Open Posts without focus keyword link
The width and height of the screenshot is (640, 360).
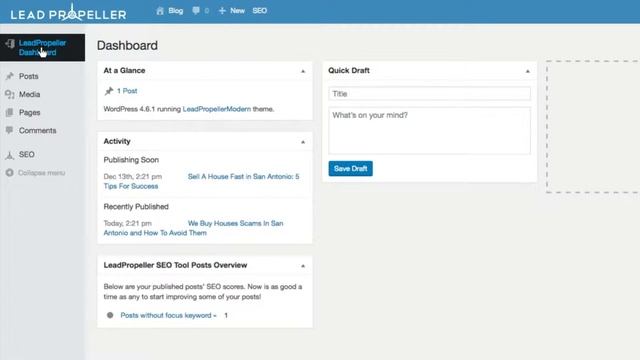coord(168,315)
